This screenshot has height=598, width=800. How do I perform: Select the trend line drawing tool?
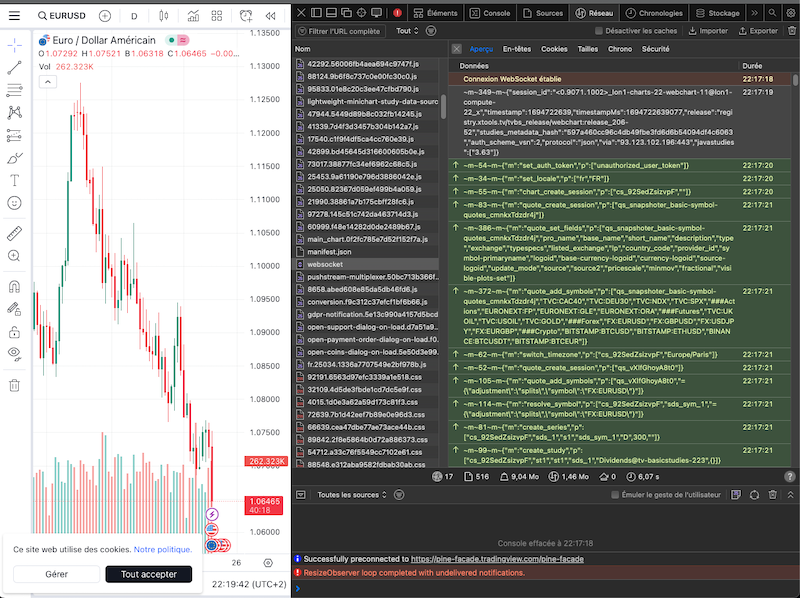14,67
